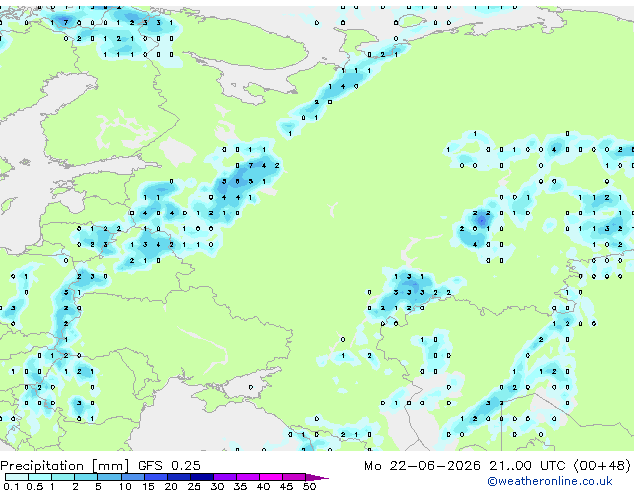Click the 'Mo 22-06-2026' date text
Screen dimensions: 634x490
point(423,466)
